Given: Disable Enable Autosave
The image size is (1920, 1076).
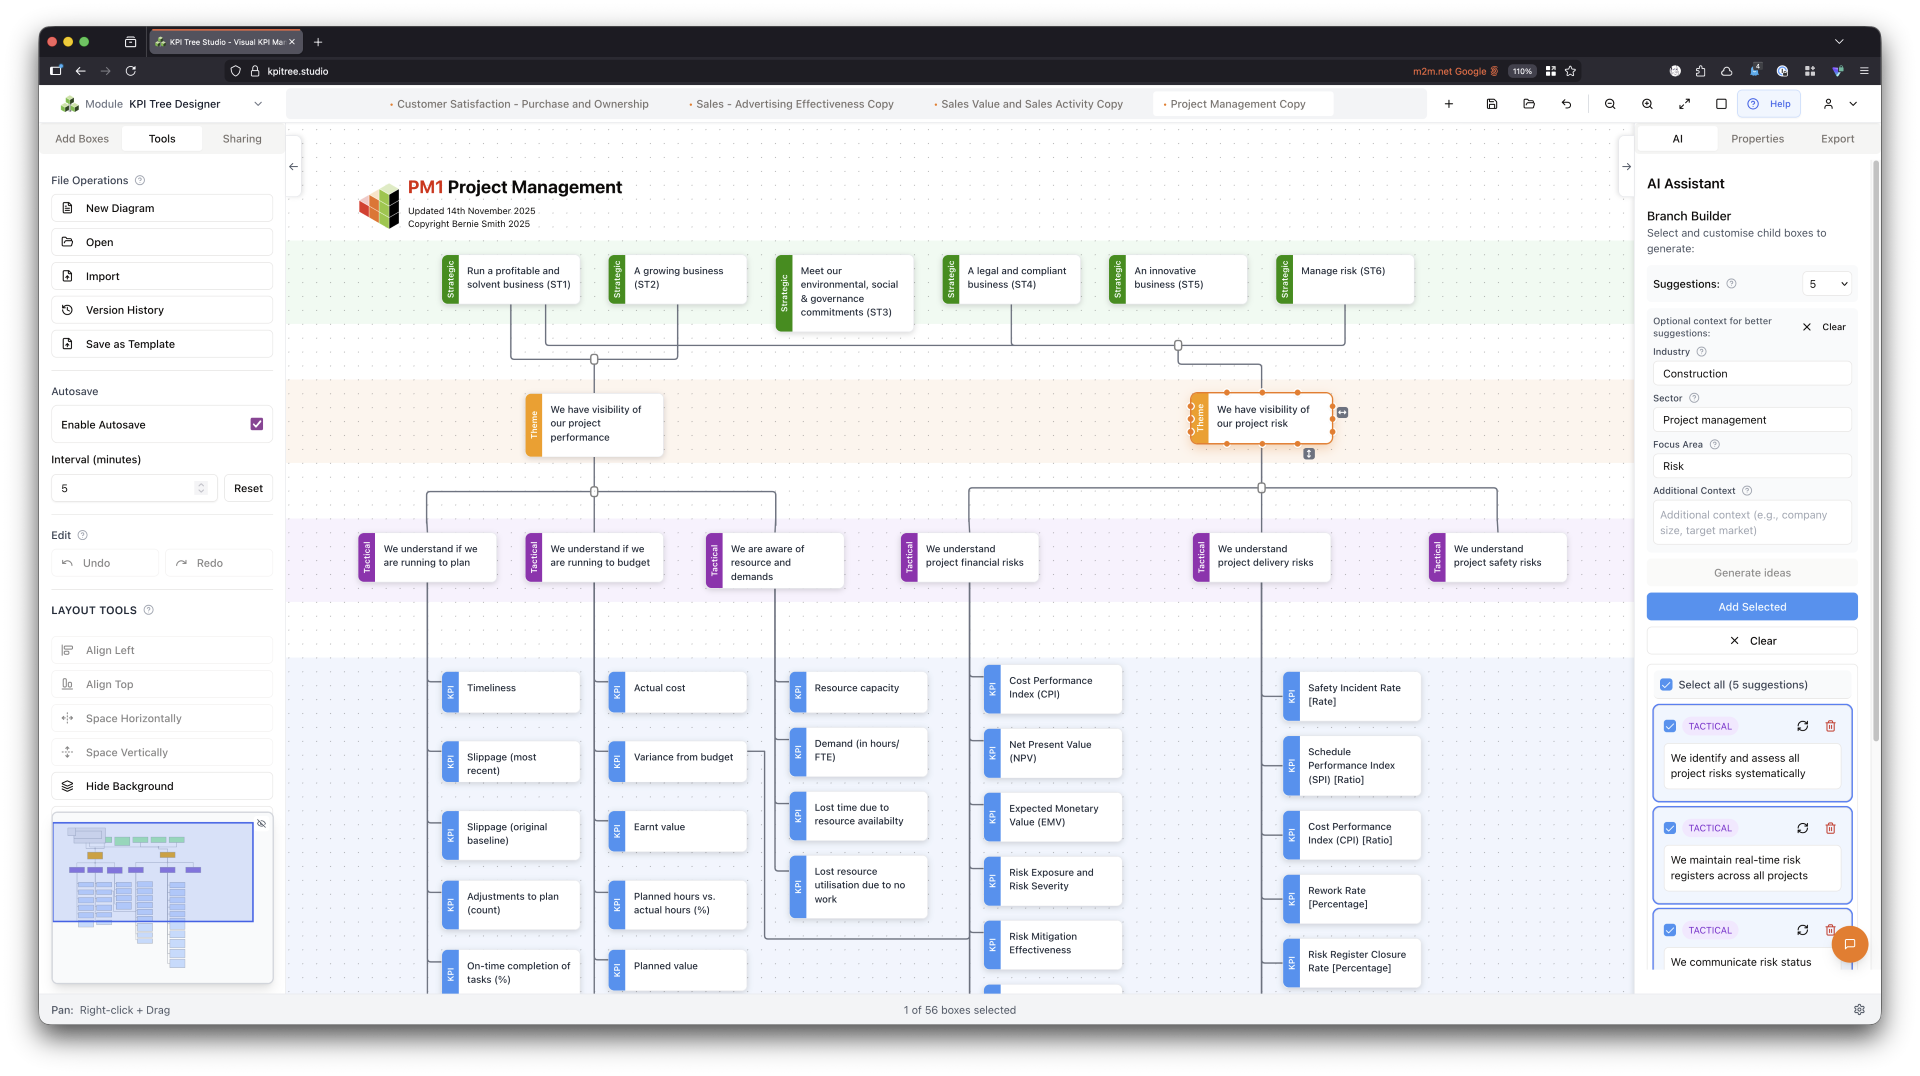Looking at the screenshot, I should click(x=257, y=424).
